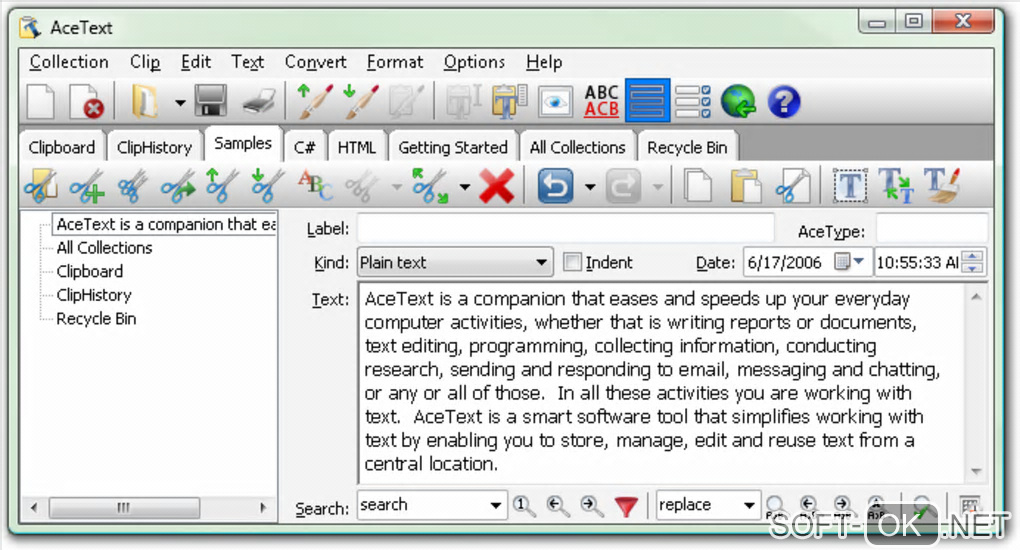The image size is (1020, 550).
Task: Click the brush with green down arrow icon
Action: (x=360, y=101)
